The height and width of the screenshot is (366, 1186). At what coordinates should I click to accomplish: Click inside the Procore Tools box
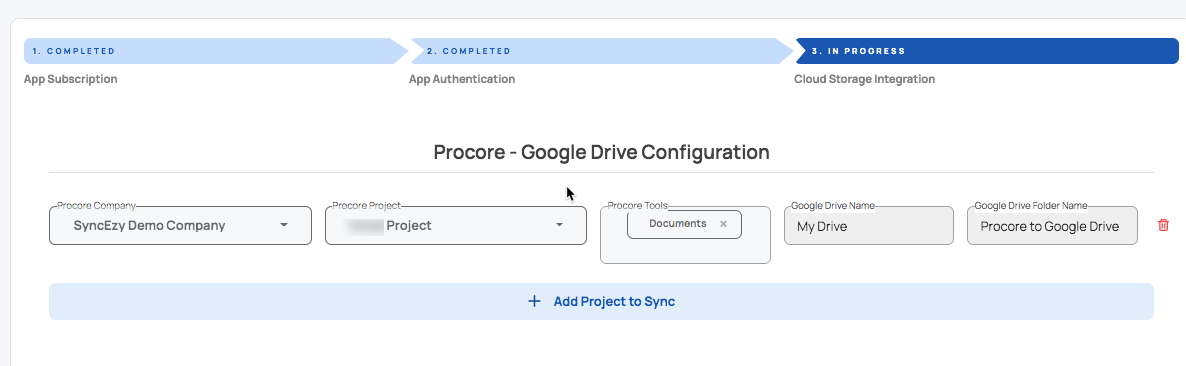tap(685, 251)
